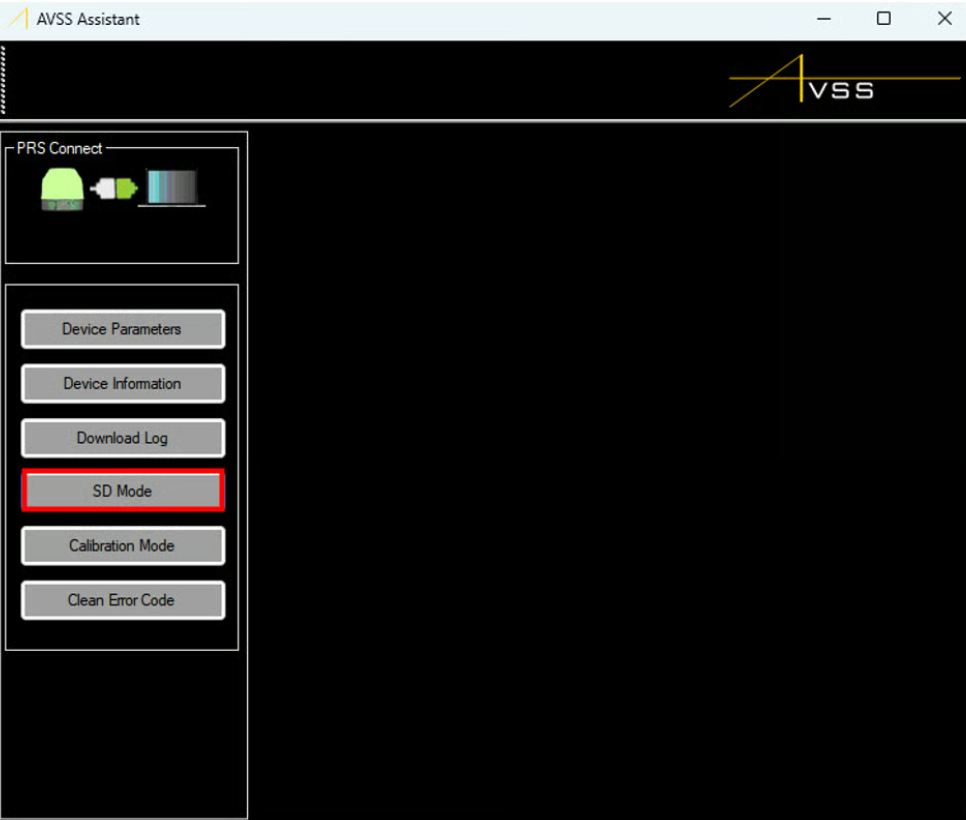Click the dotted grip handle at left edge

(x=3, y=80)
